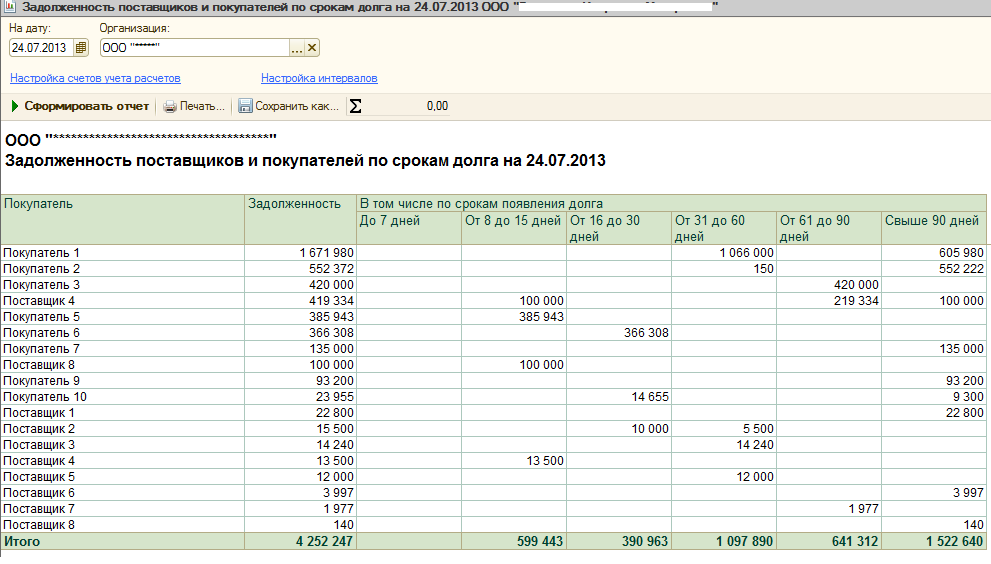Select the Покупатель 2 row name
This screenshot has height=564, width=991.
42,269
